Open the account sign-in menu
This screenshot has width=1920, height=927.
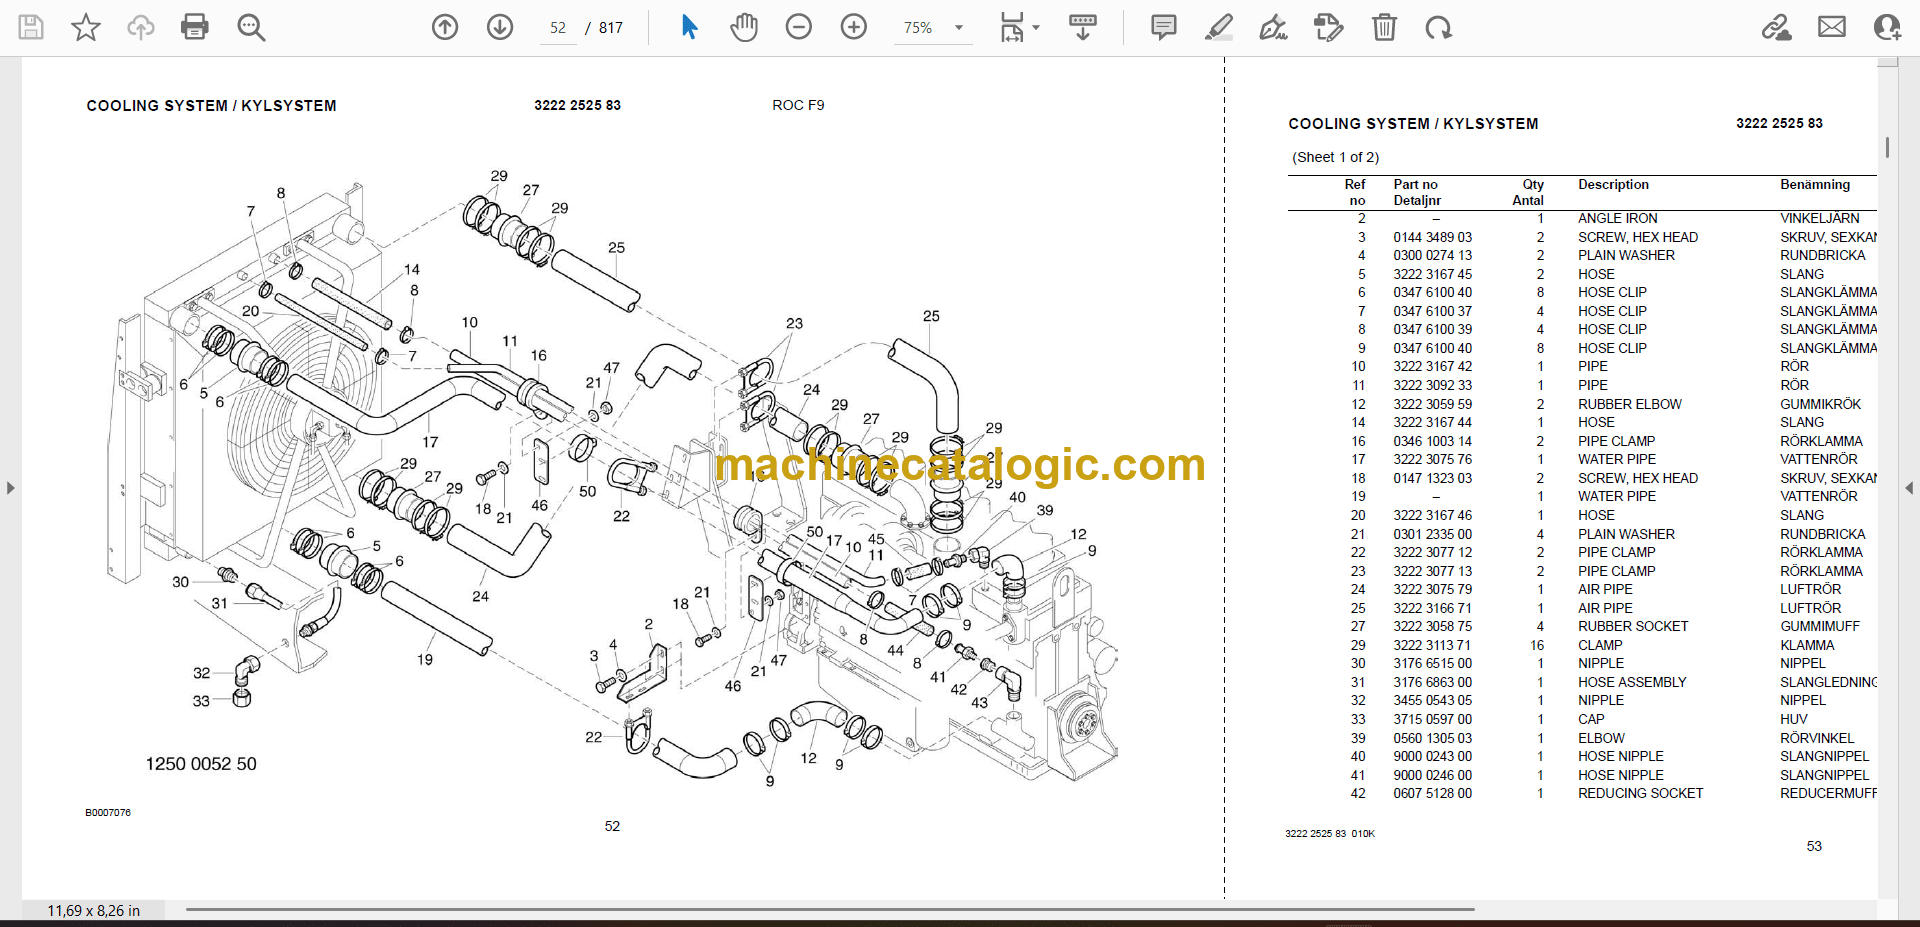(x=1887, y=27)
